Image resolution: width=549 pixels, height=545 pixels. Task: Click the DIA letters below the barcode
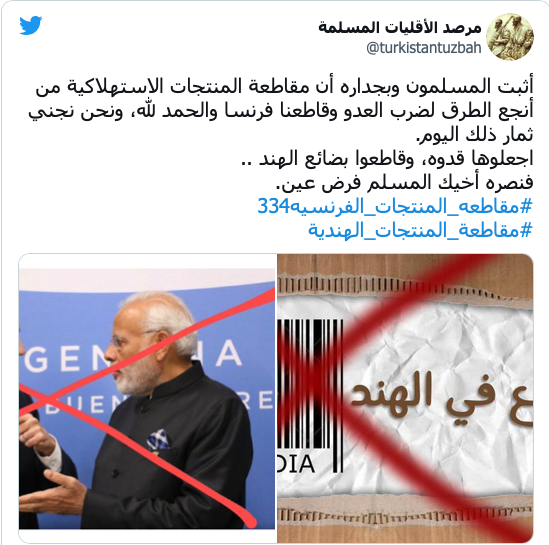point(296,463)
